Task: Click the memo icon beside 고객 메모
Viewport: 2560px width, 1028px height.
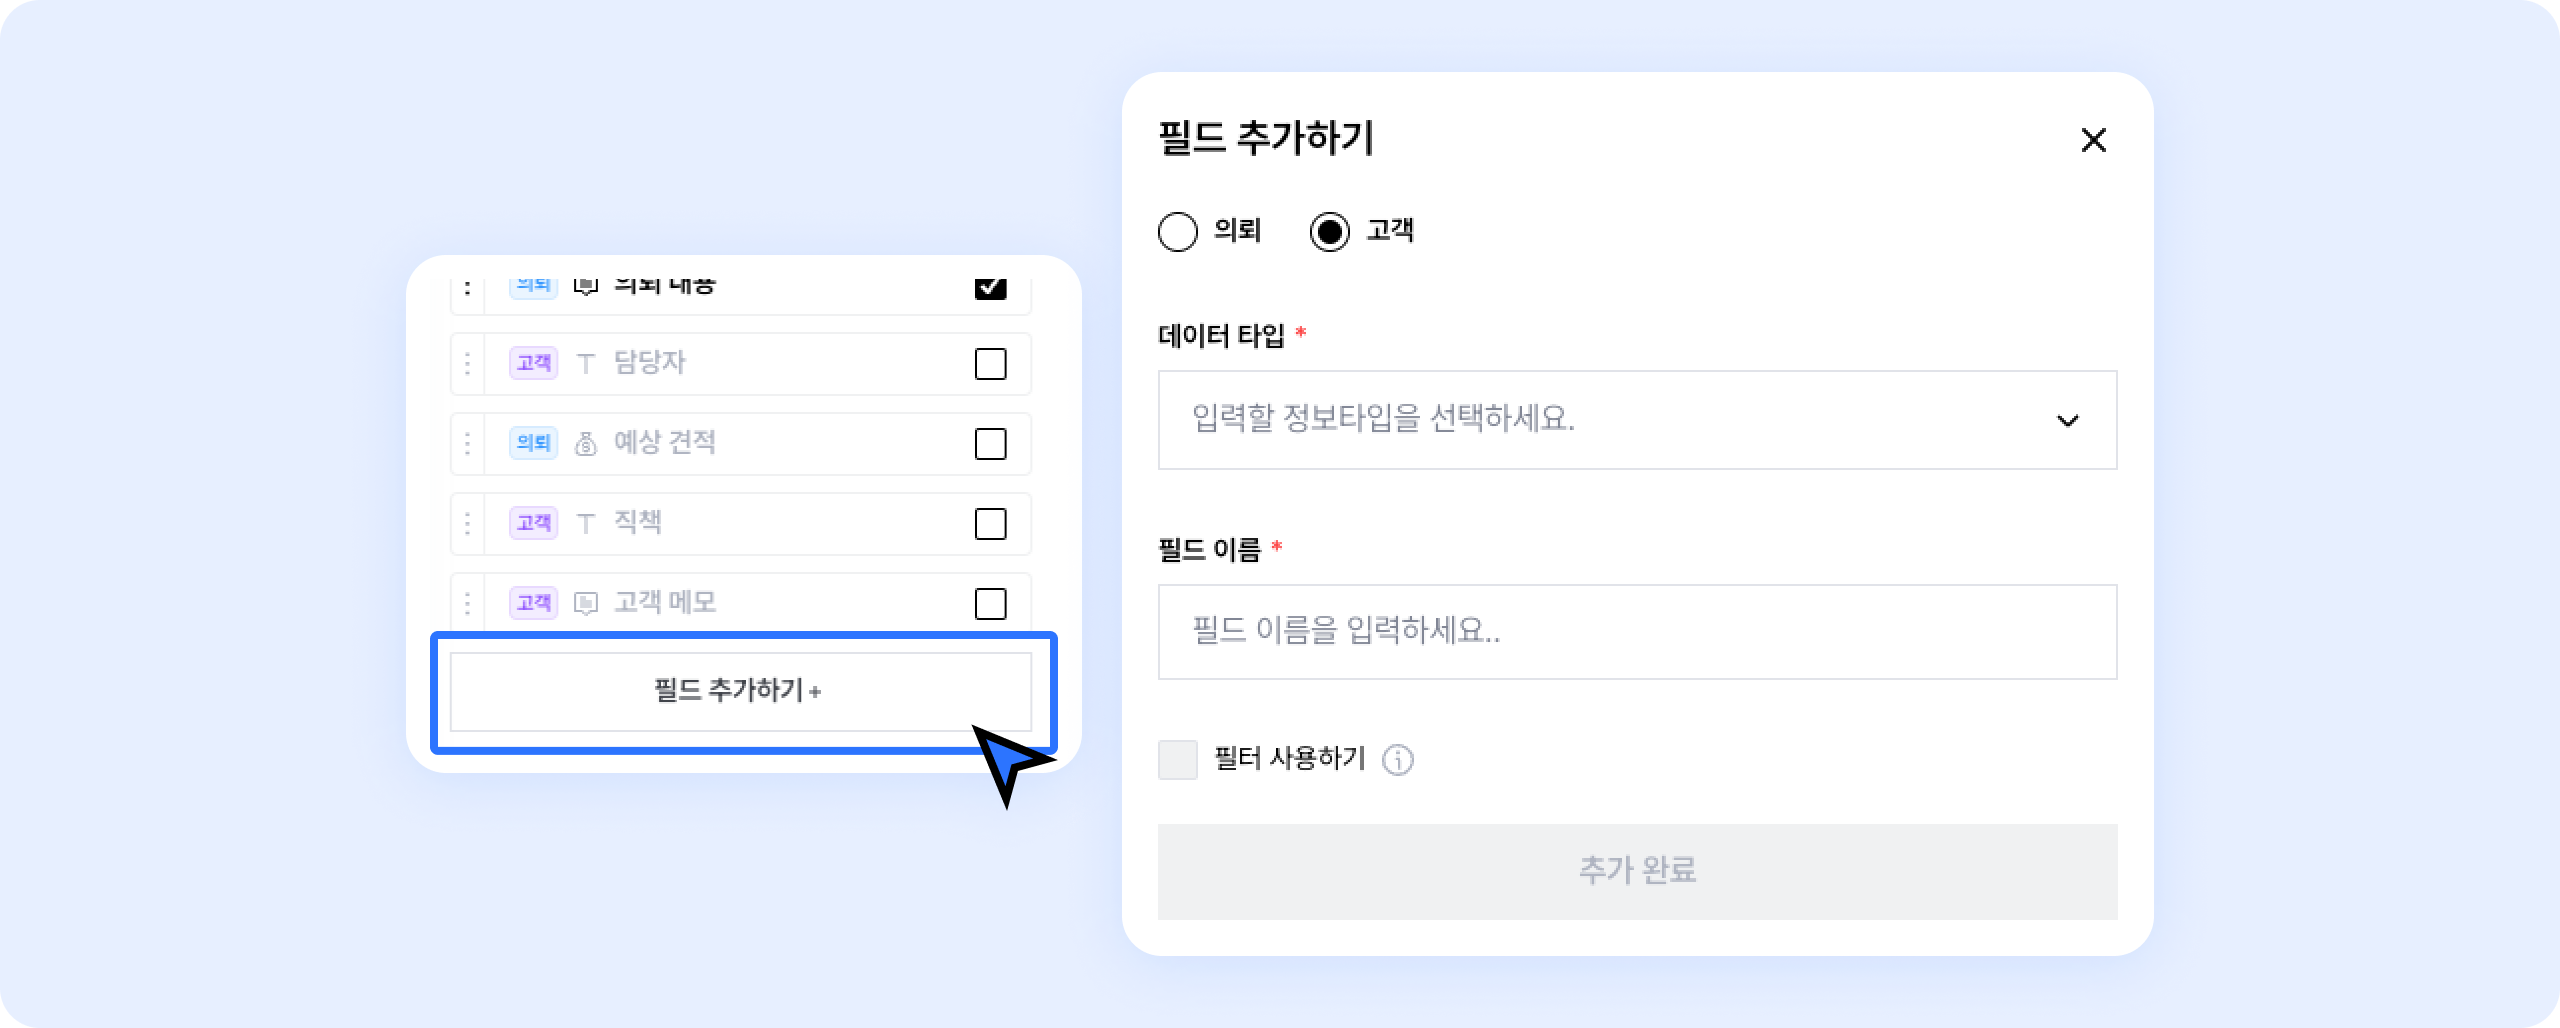Action: pos(586,603)
